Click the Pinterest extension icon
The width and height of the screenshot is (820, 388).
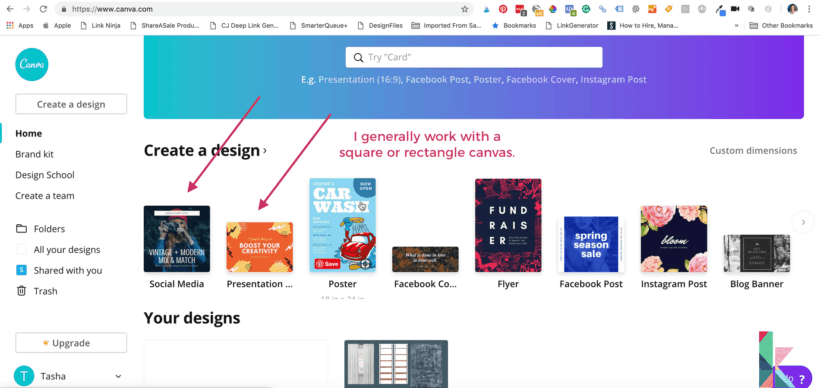503,9
